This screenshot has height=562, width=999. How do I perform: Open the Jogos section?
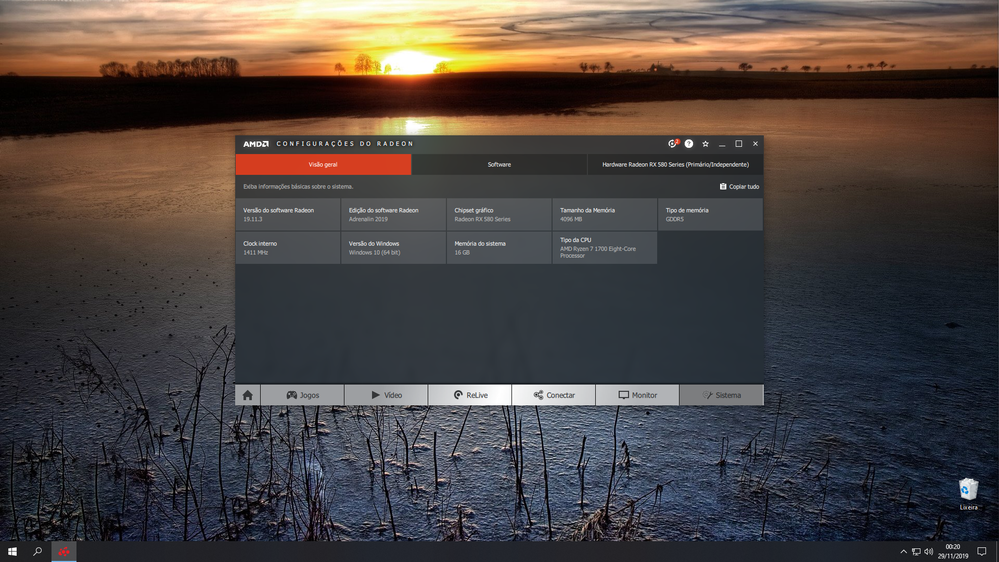[303, 395]
